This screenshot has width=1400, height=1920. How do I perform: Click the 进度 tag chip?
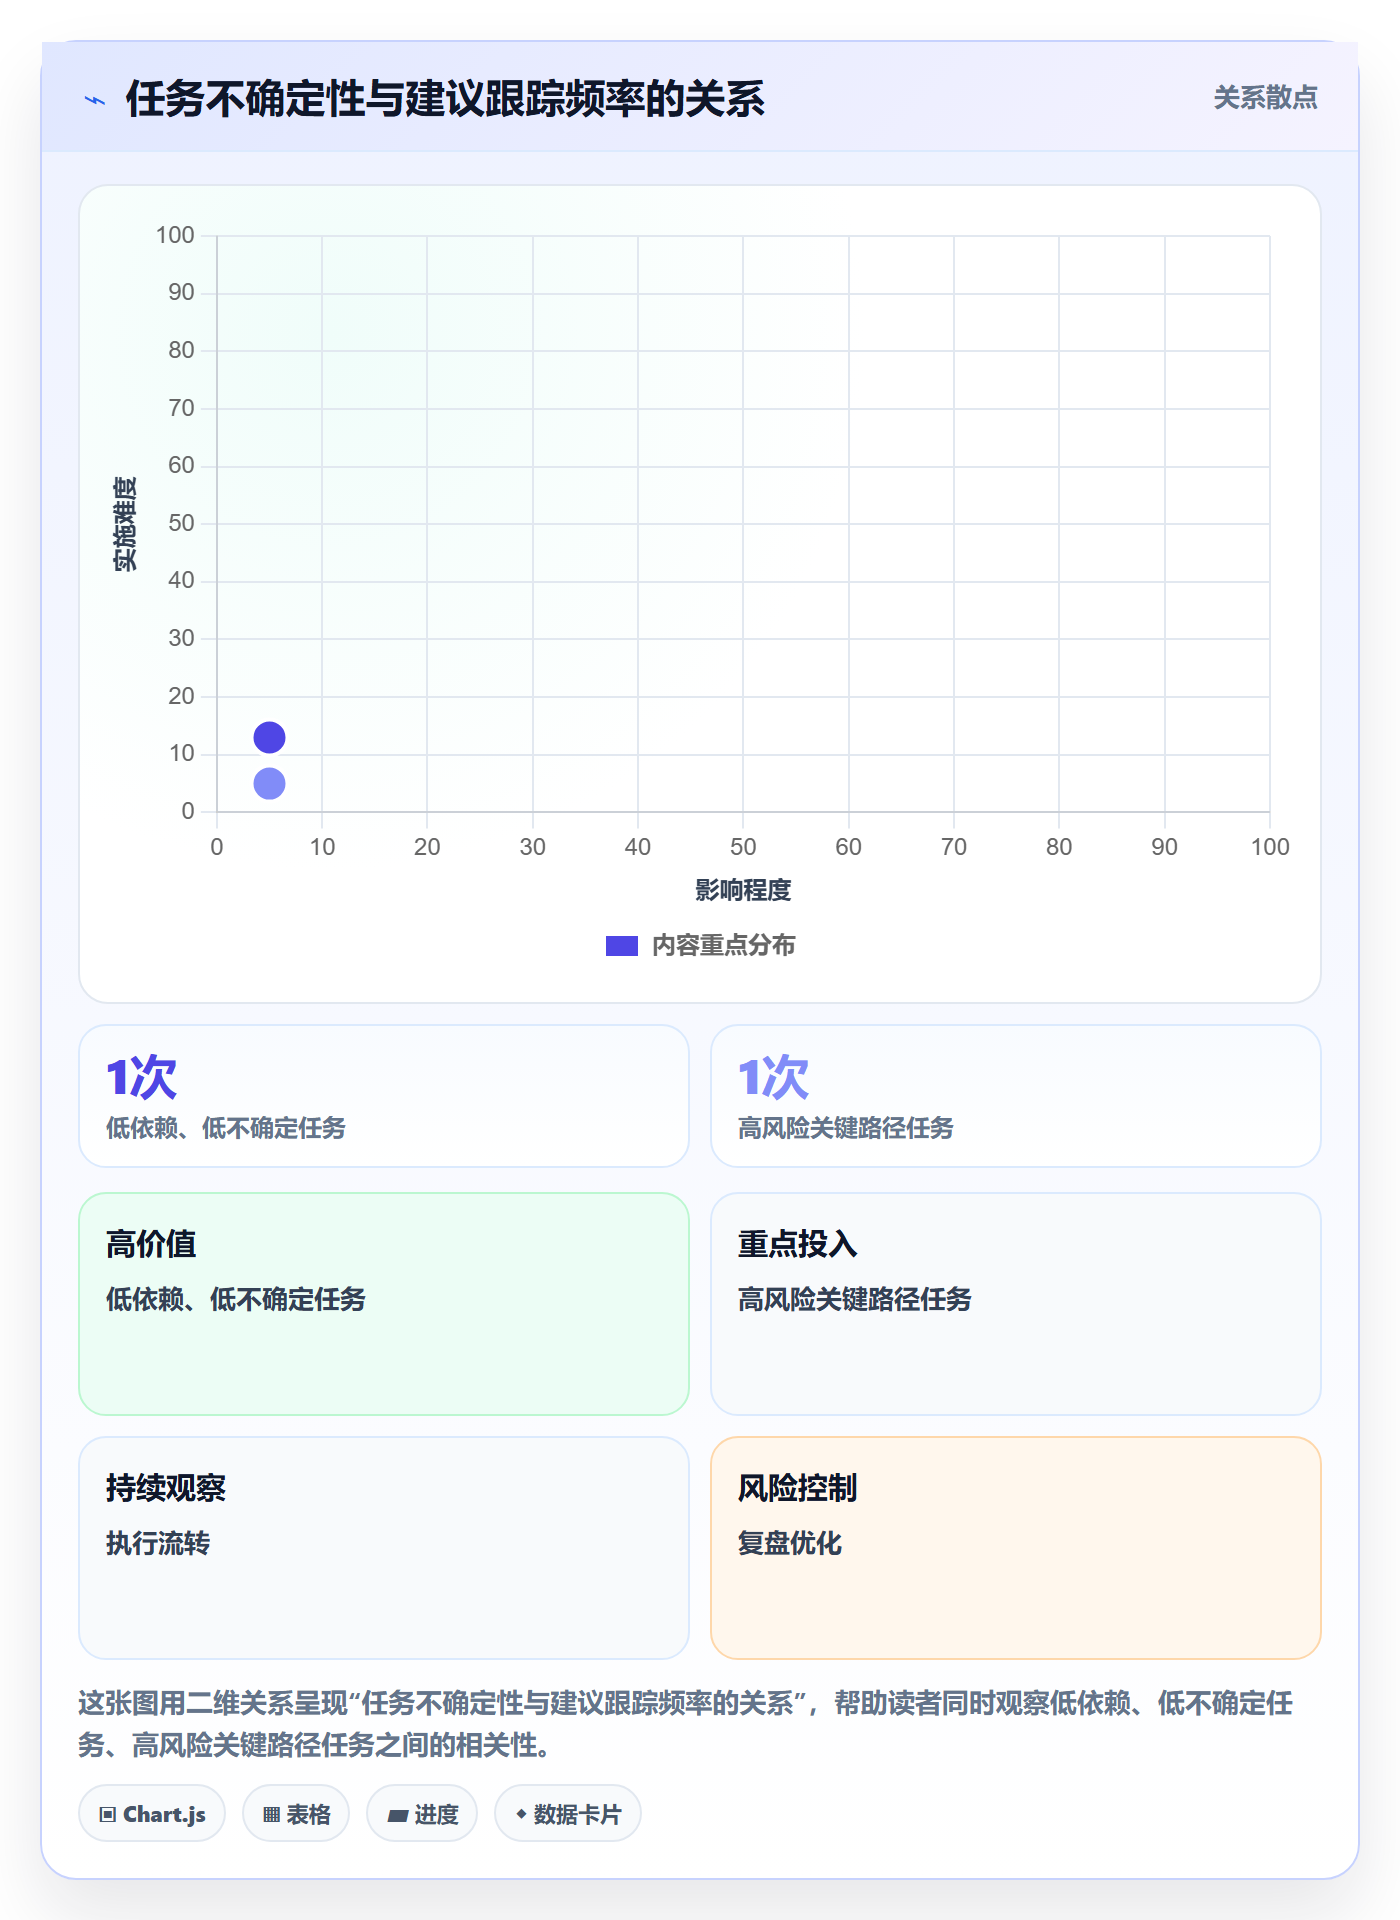point(422,1814)
